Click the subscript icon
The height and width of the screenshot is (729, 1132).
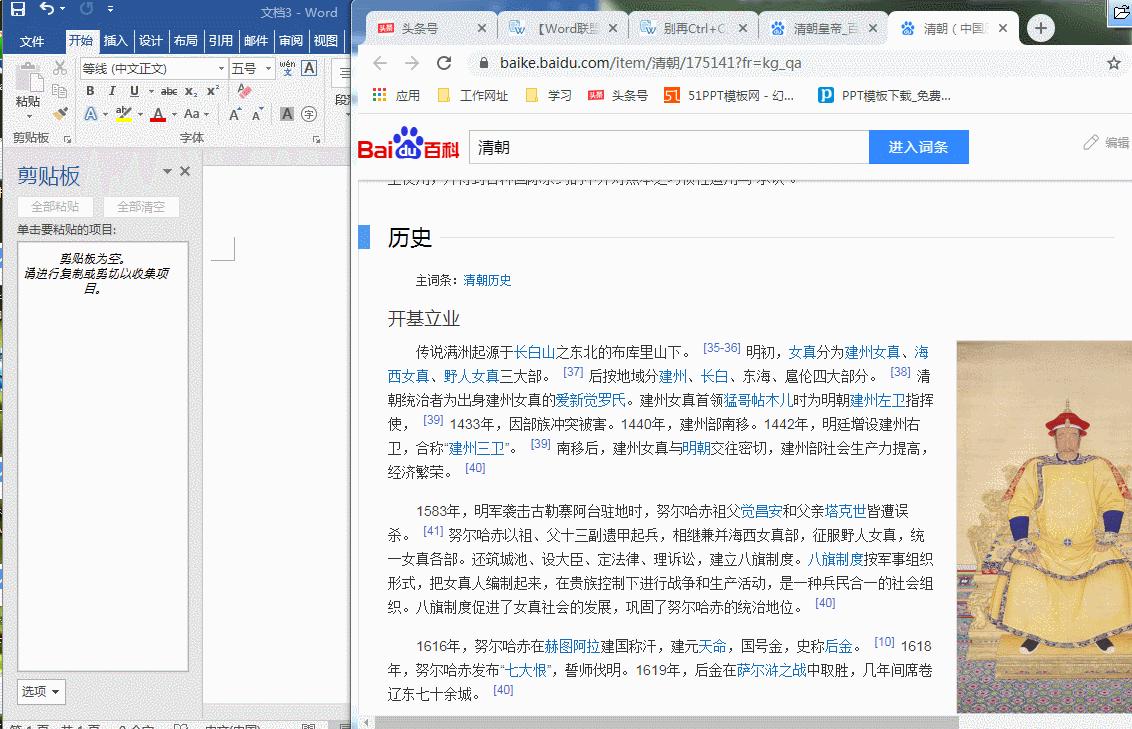tap(190, 91)
